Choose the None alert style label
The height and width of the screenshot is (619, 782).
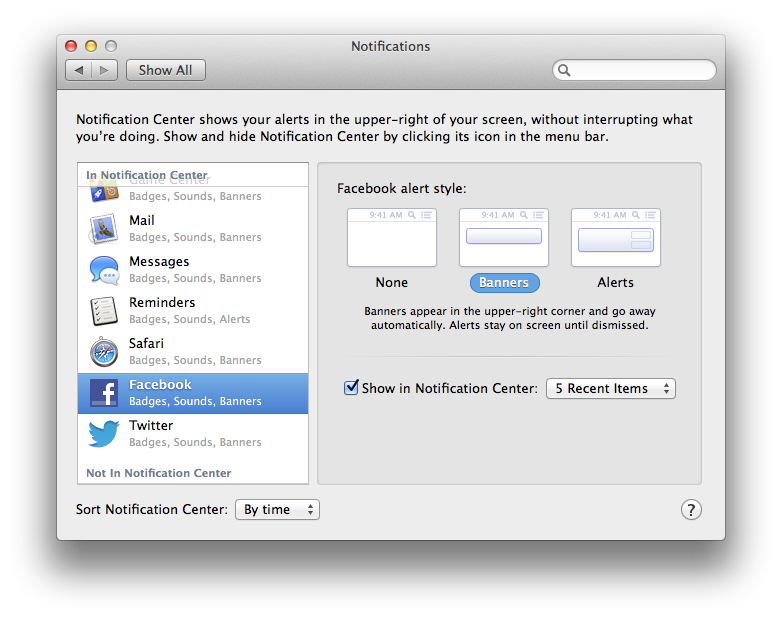(392, 283)
